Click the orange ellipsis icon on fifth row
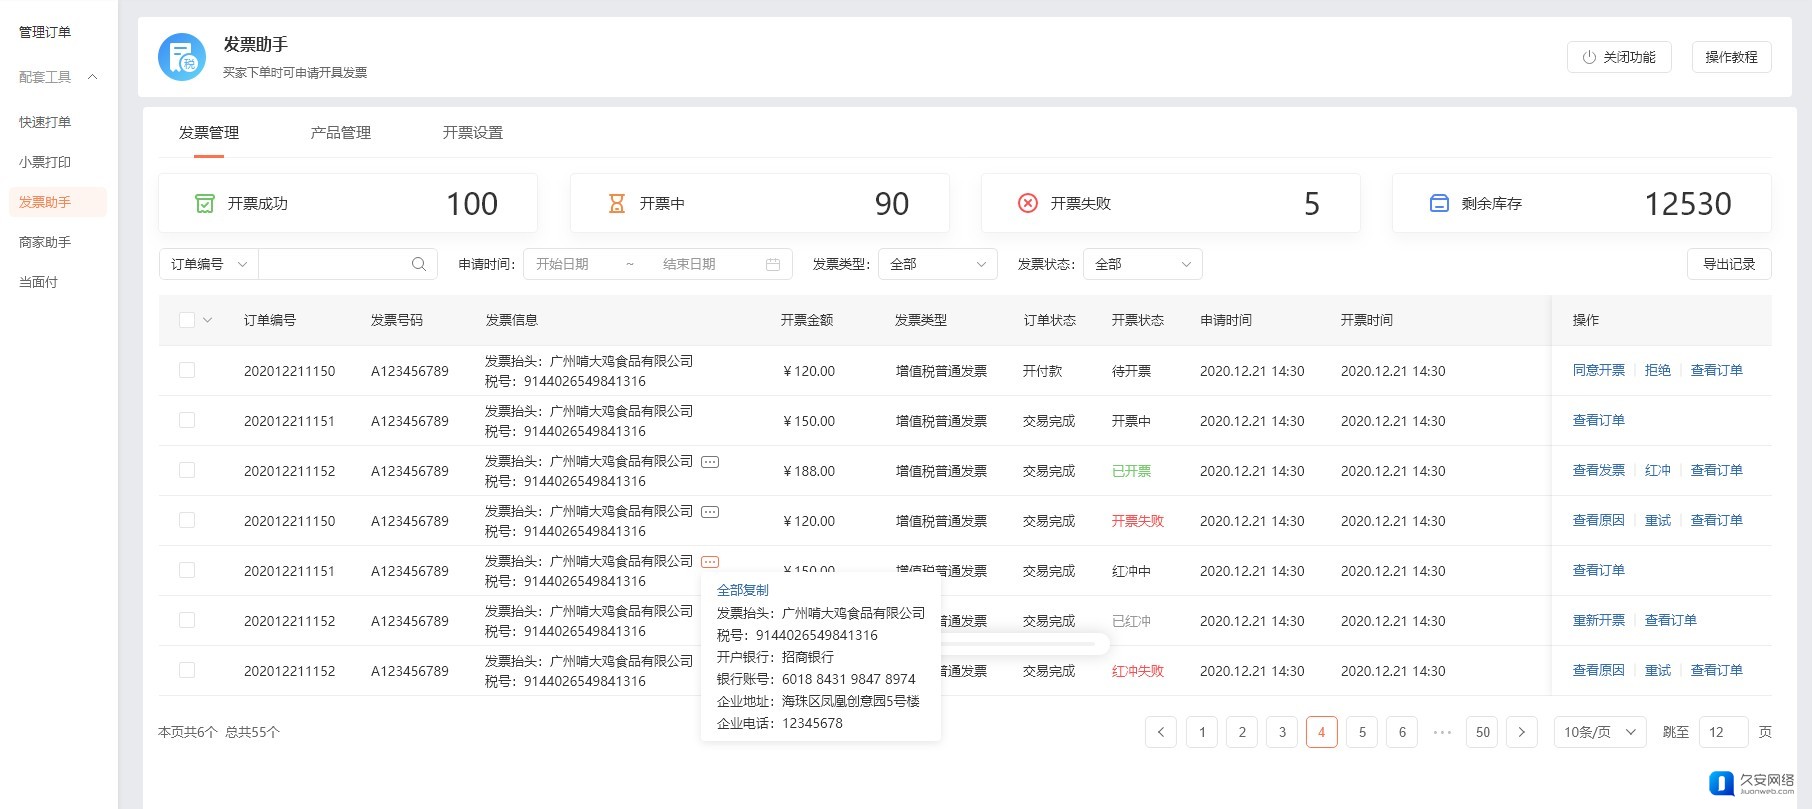 tap(710, 562)
